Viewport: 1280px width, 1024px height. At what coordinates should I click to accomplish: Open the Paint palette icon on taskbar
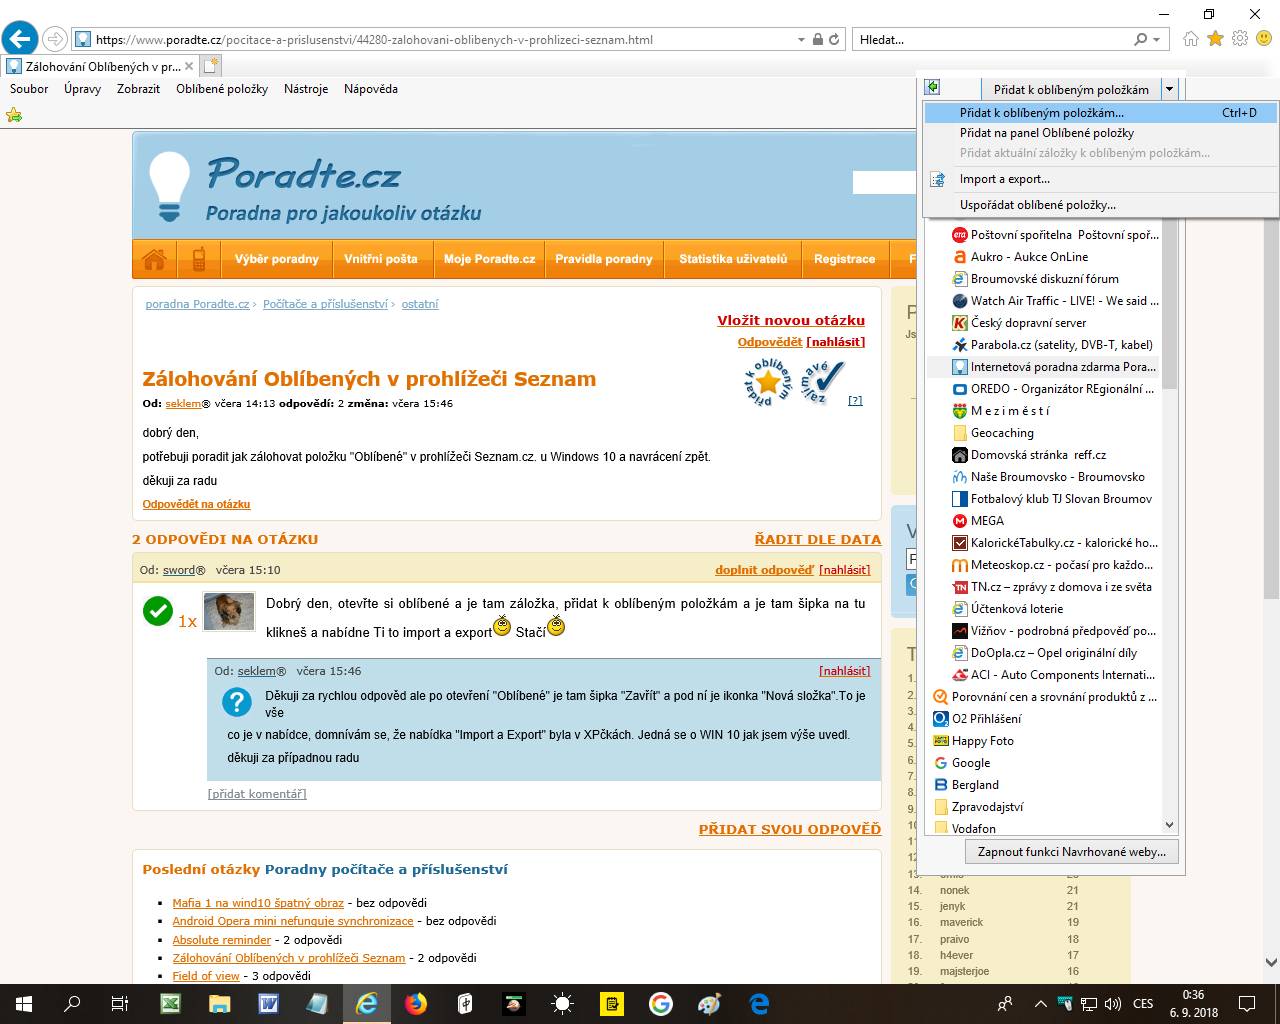pos(709,1004)
